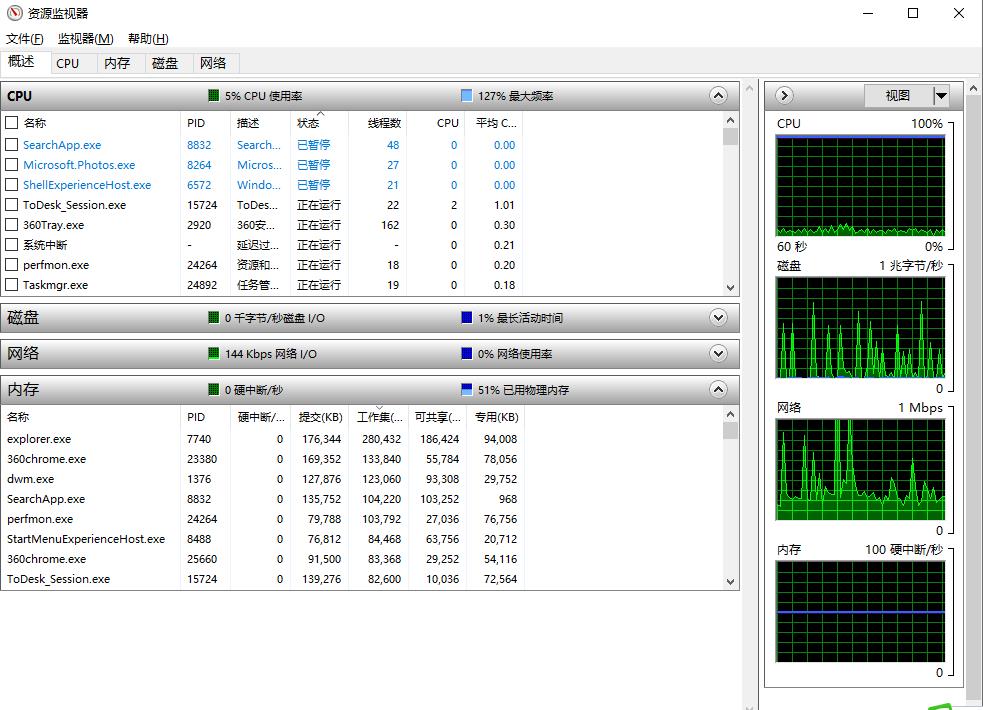Click the Microsoft.Photos.exe process name
983x710 pixels.
tap(79, 165)
